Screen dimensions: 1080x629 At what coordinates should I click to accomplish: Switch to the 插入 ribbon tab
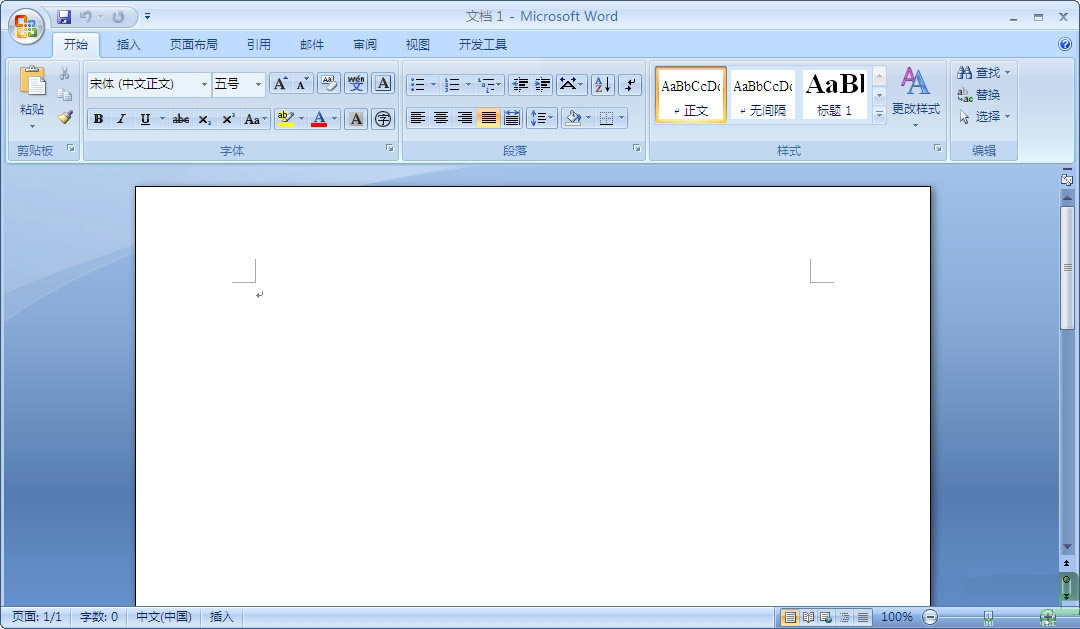tap(129, 45)
